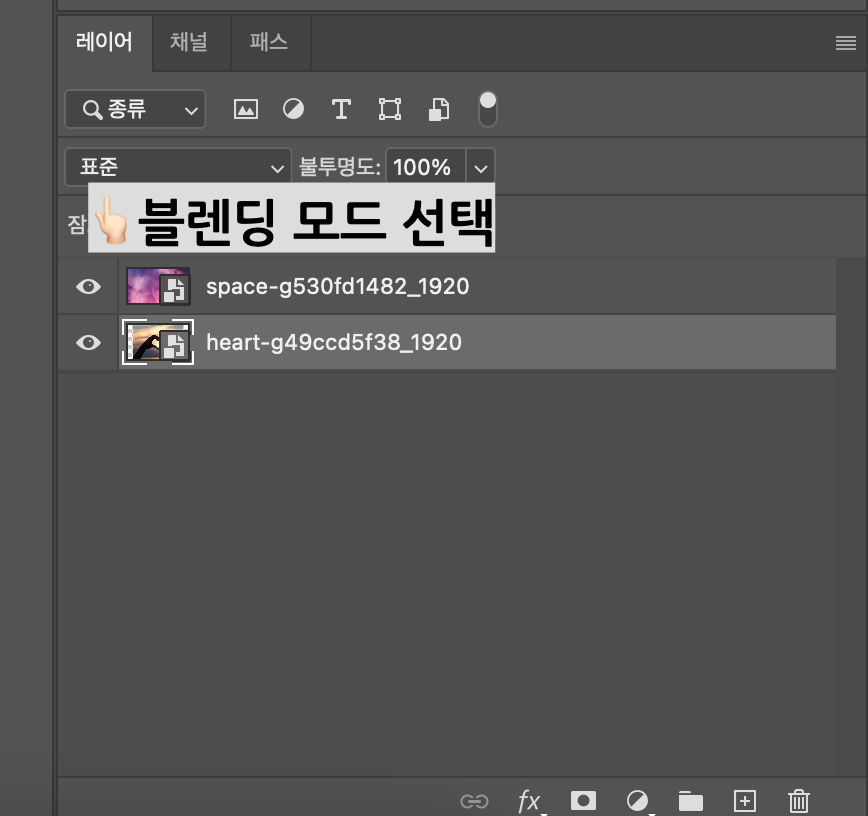Open the blending mode dropdown showing 표준

tap(177, 167)
